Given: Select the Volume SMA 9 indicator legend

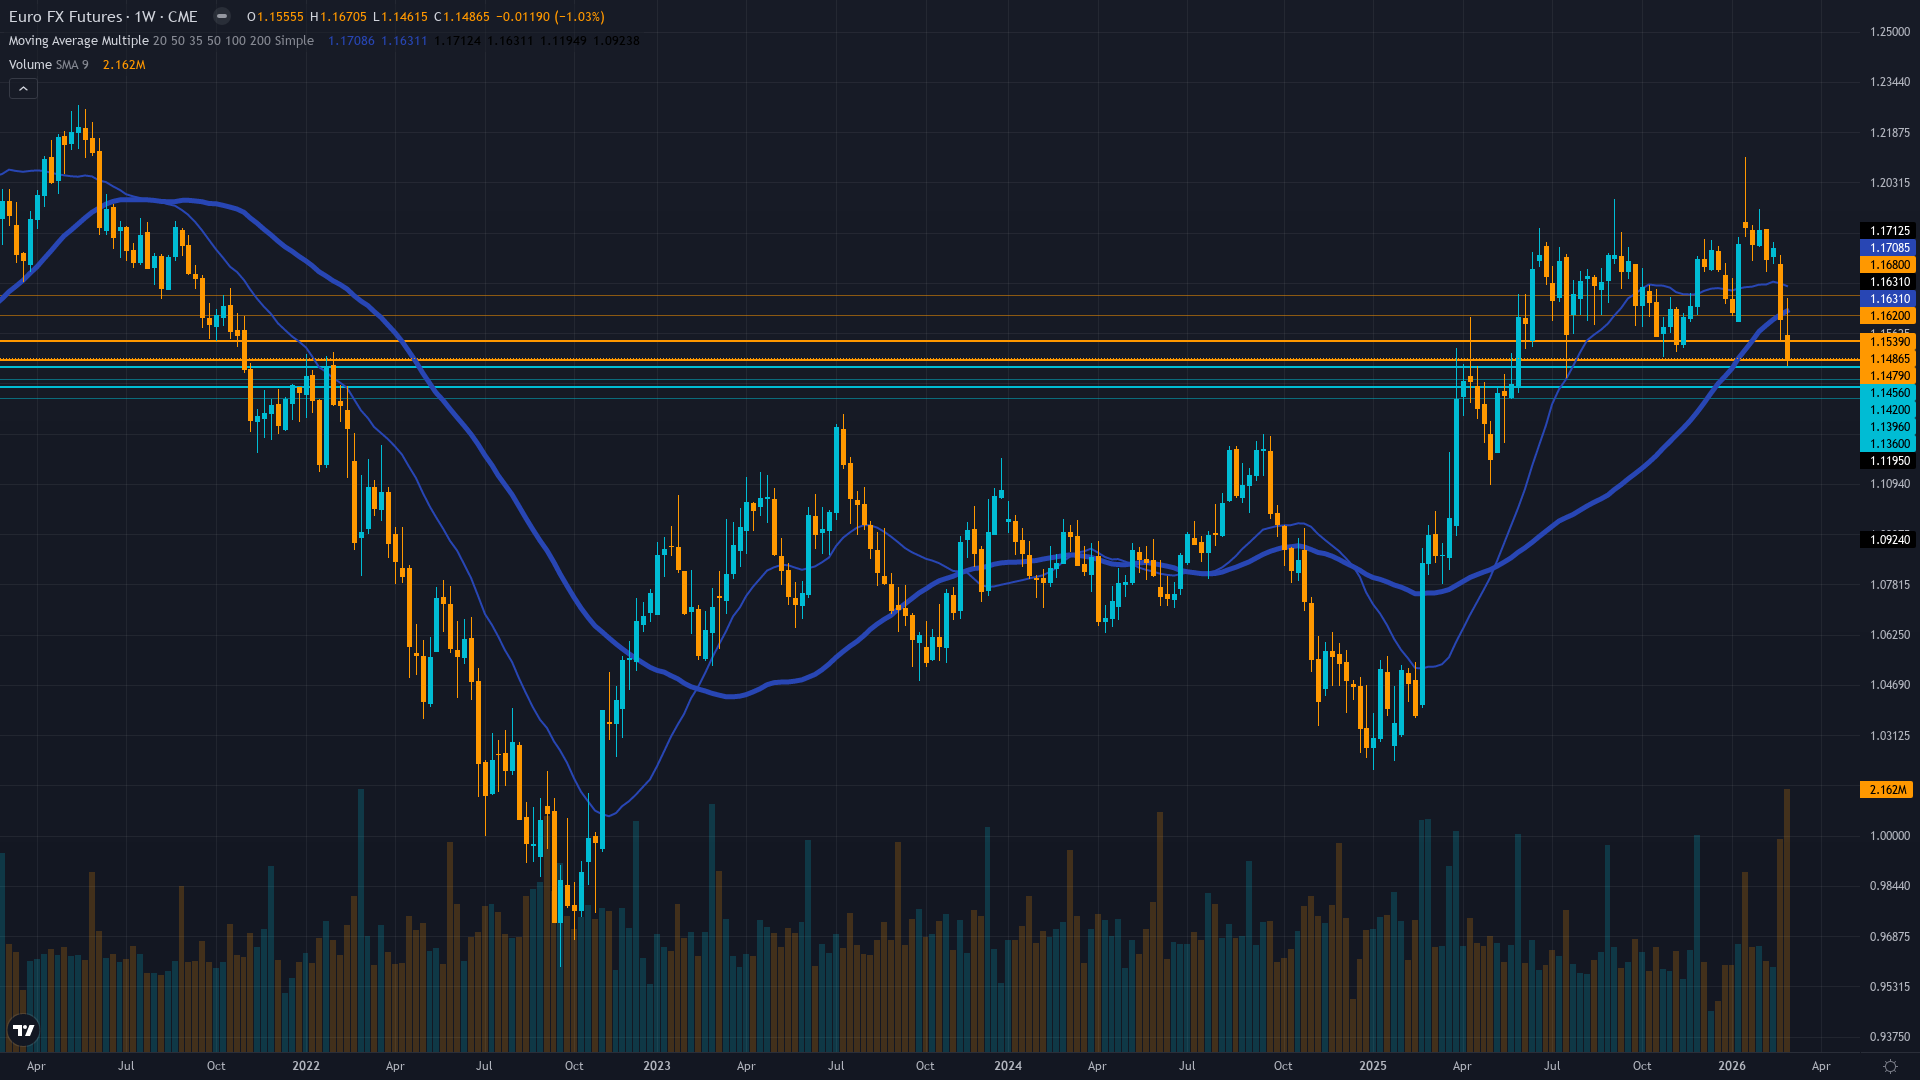Looking at the screenshot, I should point(49,65).
